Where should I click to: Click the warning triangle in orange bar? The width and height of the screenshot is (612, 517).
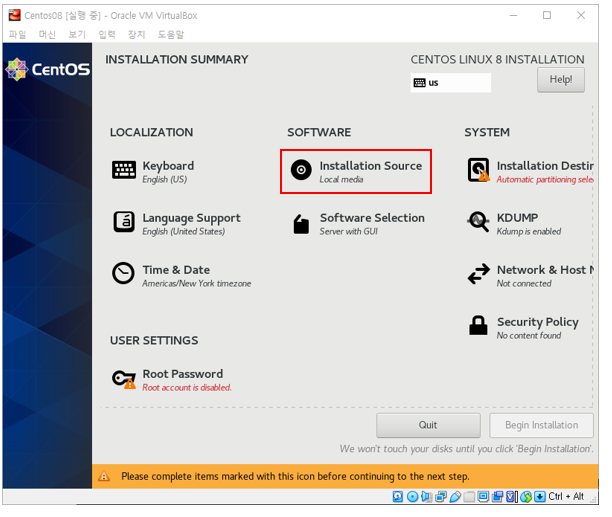point(104,476)
